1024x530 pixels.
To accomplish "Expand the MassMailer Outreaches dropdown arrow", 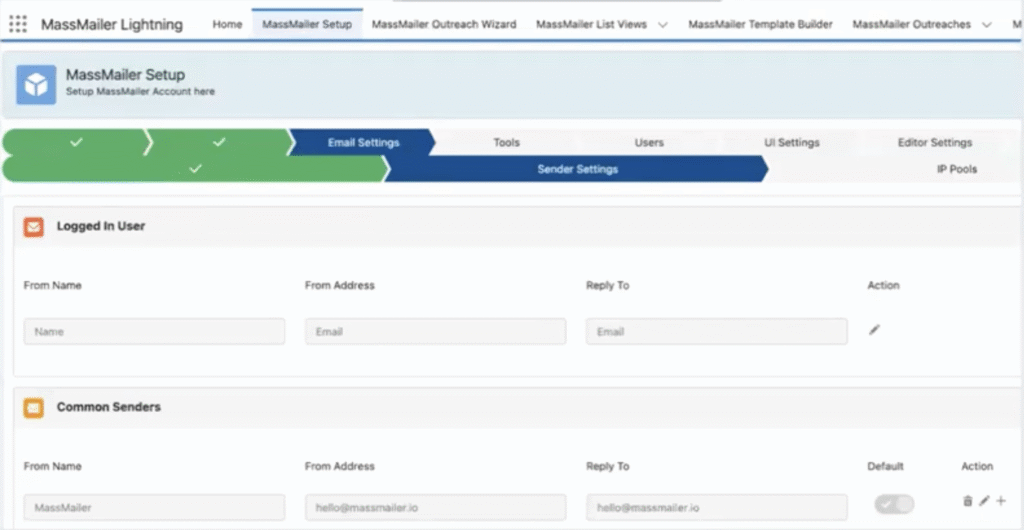I will (987, 24).
